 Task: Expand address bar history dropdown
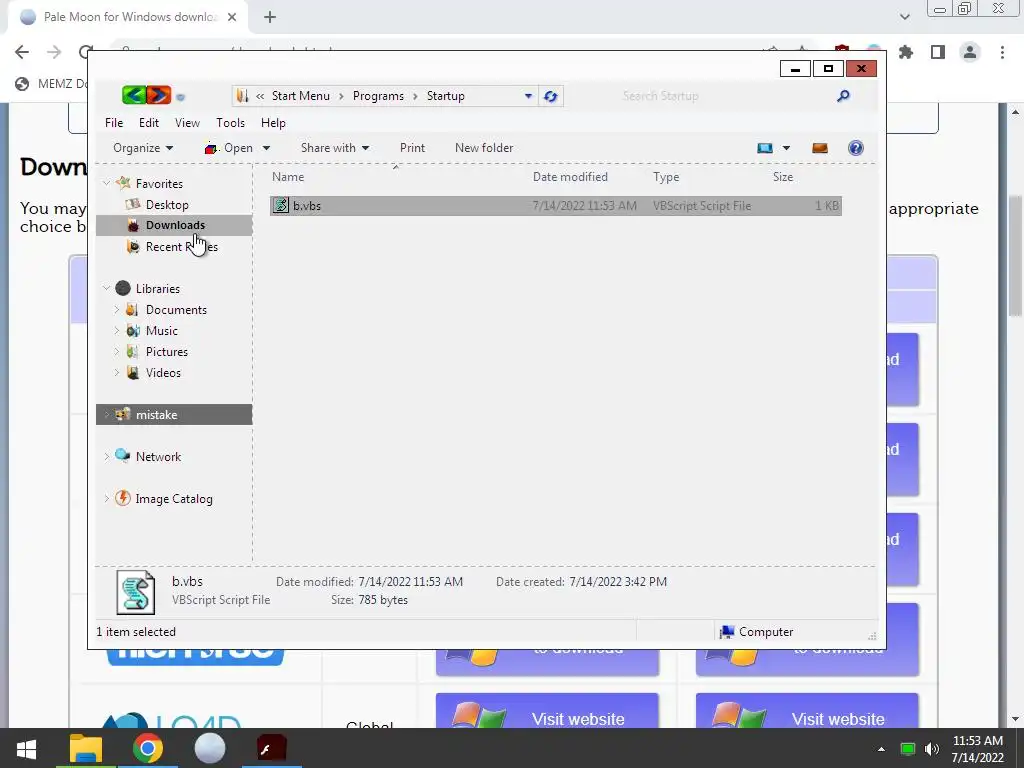click(528, 96)
